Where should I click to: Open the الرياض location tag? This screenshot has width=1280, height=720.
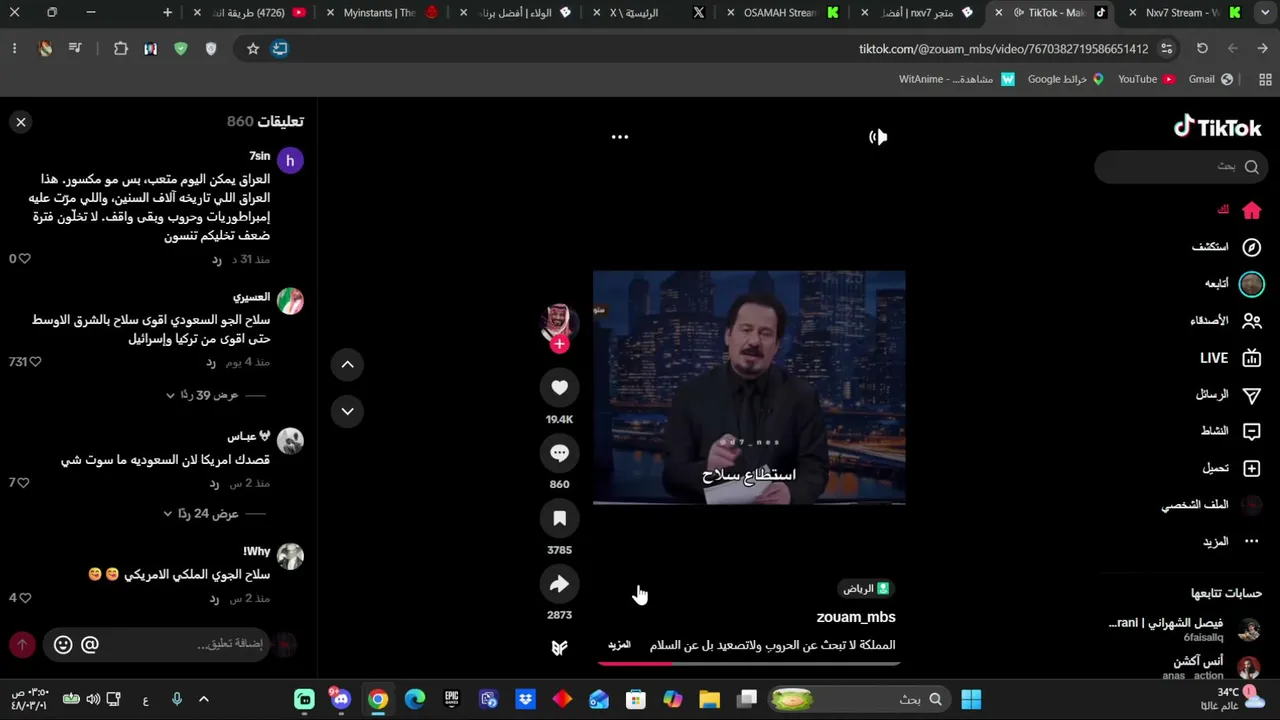pos(865,589)
